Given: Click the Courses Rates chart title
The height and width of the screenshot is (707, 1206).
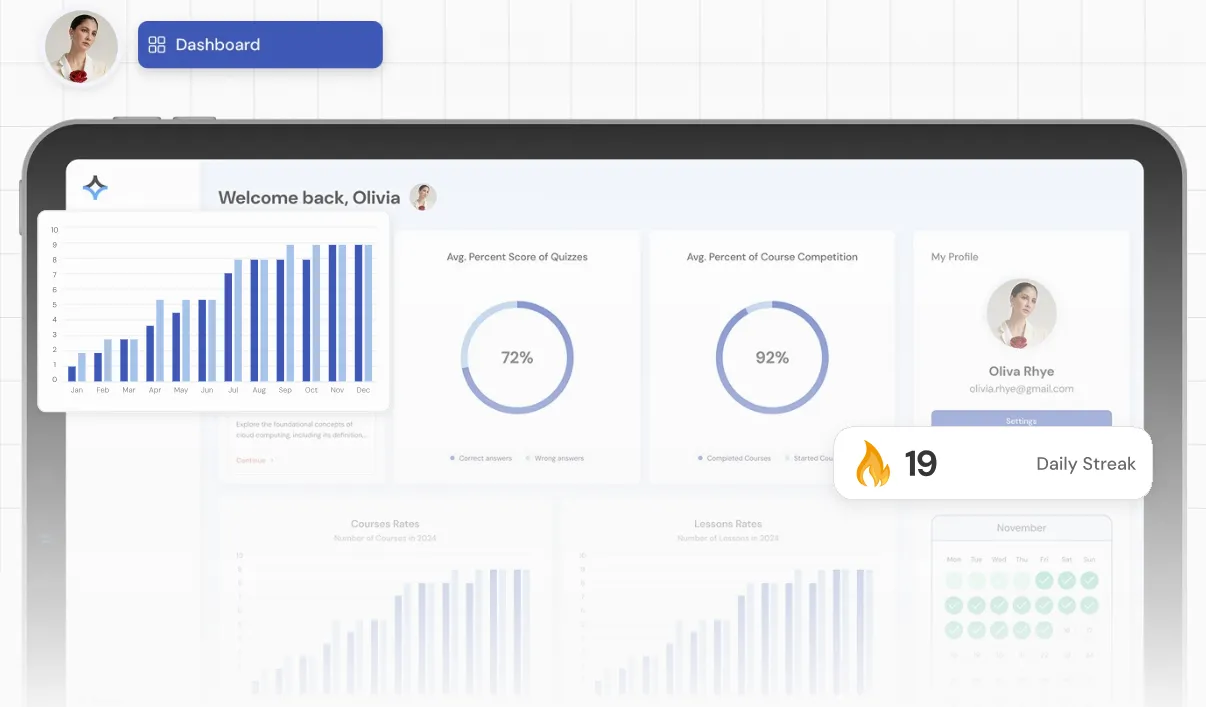Looking at the screenshot, I should pyautogui.click(x=385, y=524).
